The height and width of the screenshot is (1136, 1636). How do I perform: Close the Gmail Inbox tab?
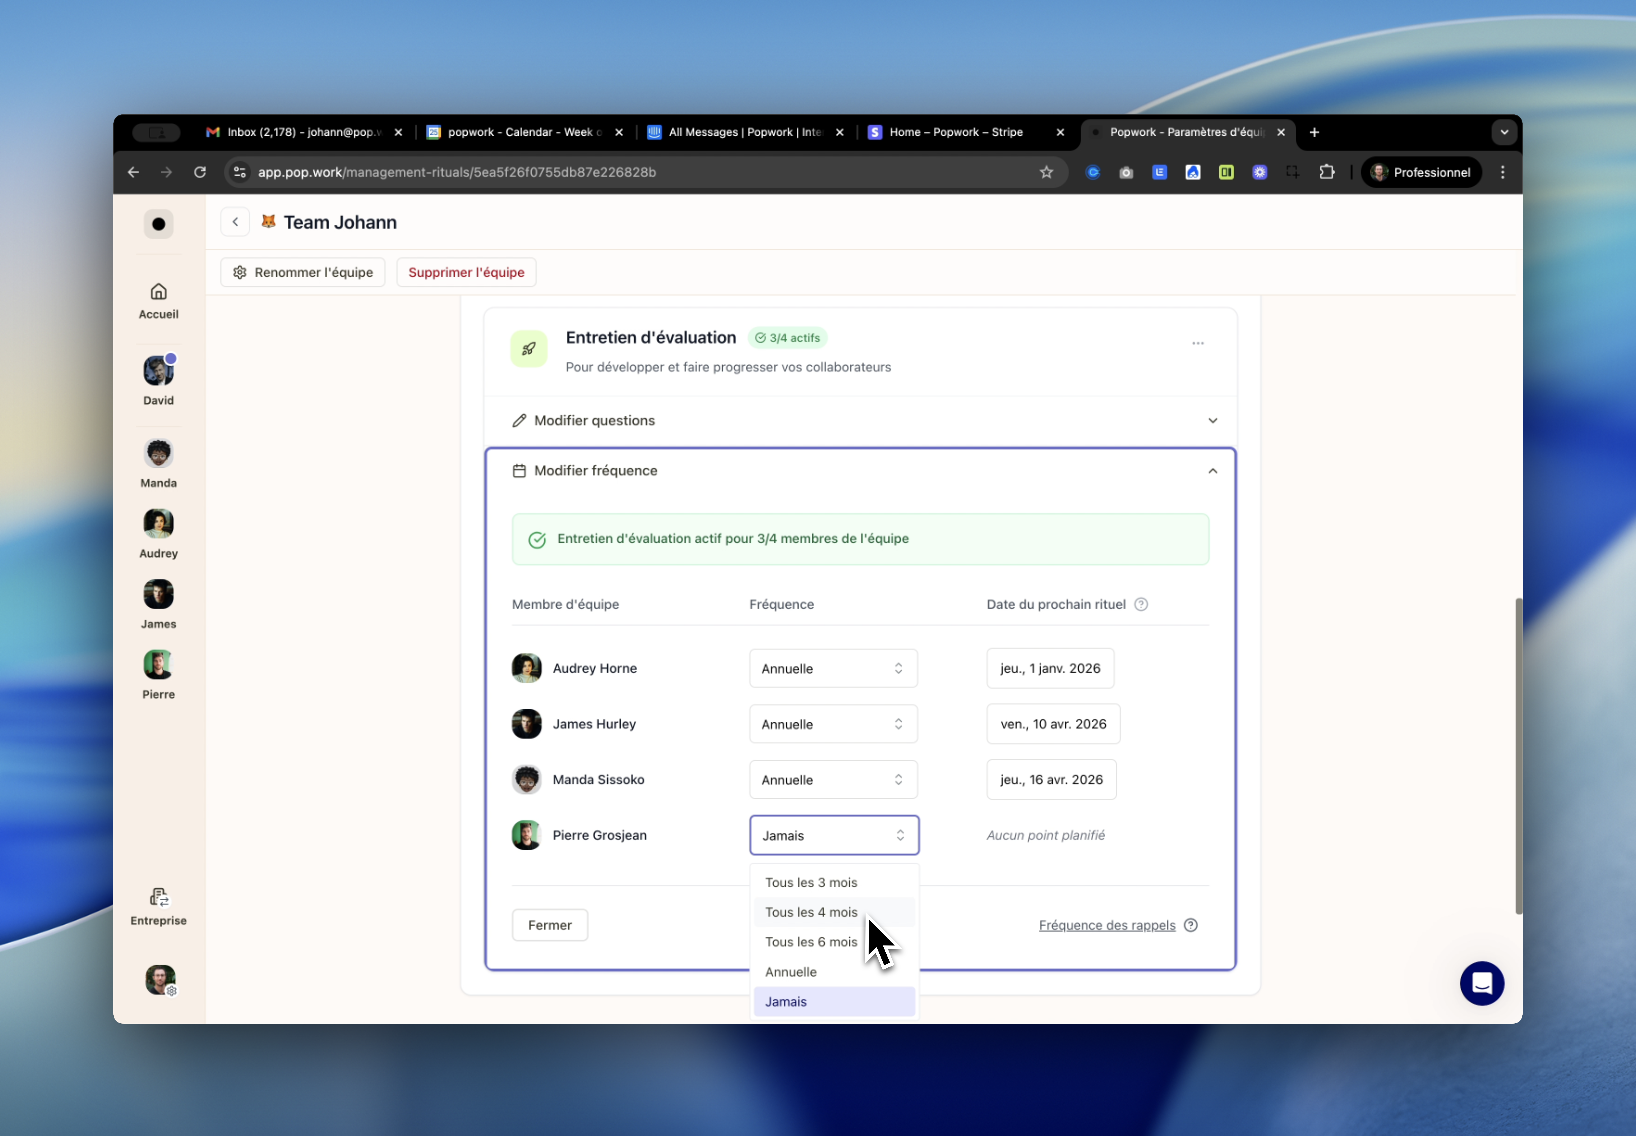pos(398,132)
